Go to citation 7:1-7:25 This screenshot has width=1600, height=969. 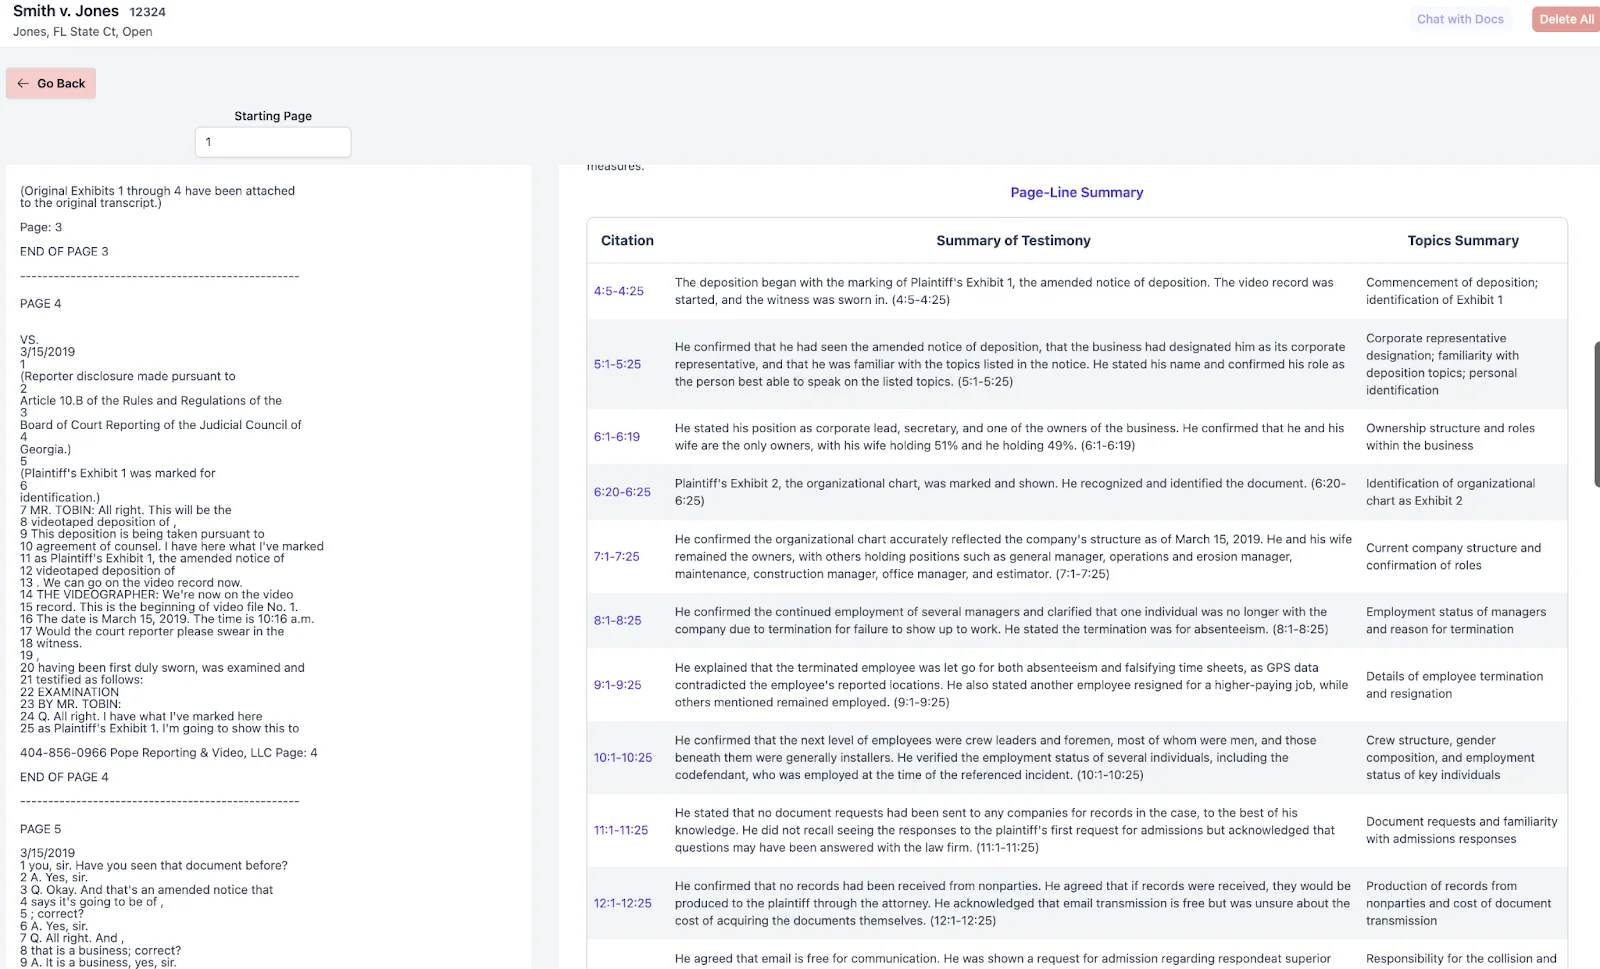(616, 556)
